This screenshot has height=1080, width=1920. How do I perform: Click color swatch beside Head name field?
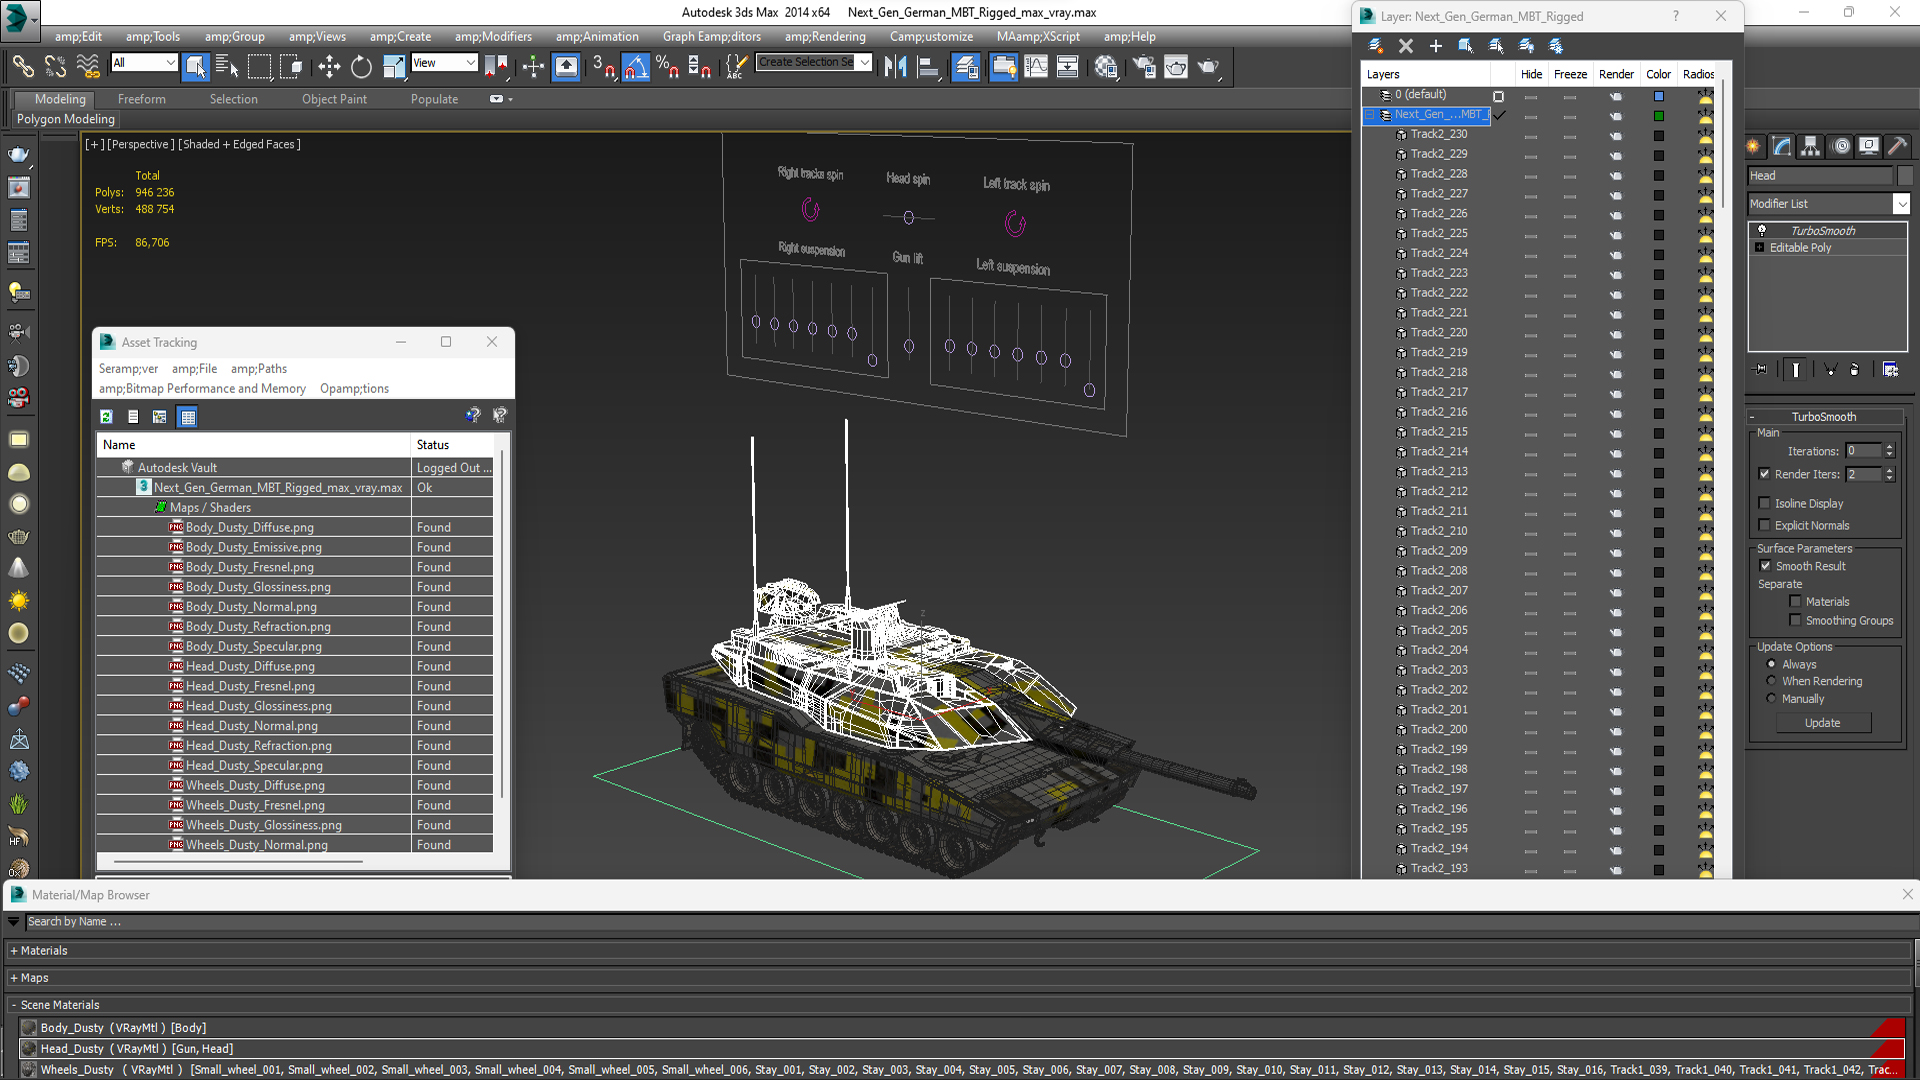1905,176
